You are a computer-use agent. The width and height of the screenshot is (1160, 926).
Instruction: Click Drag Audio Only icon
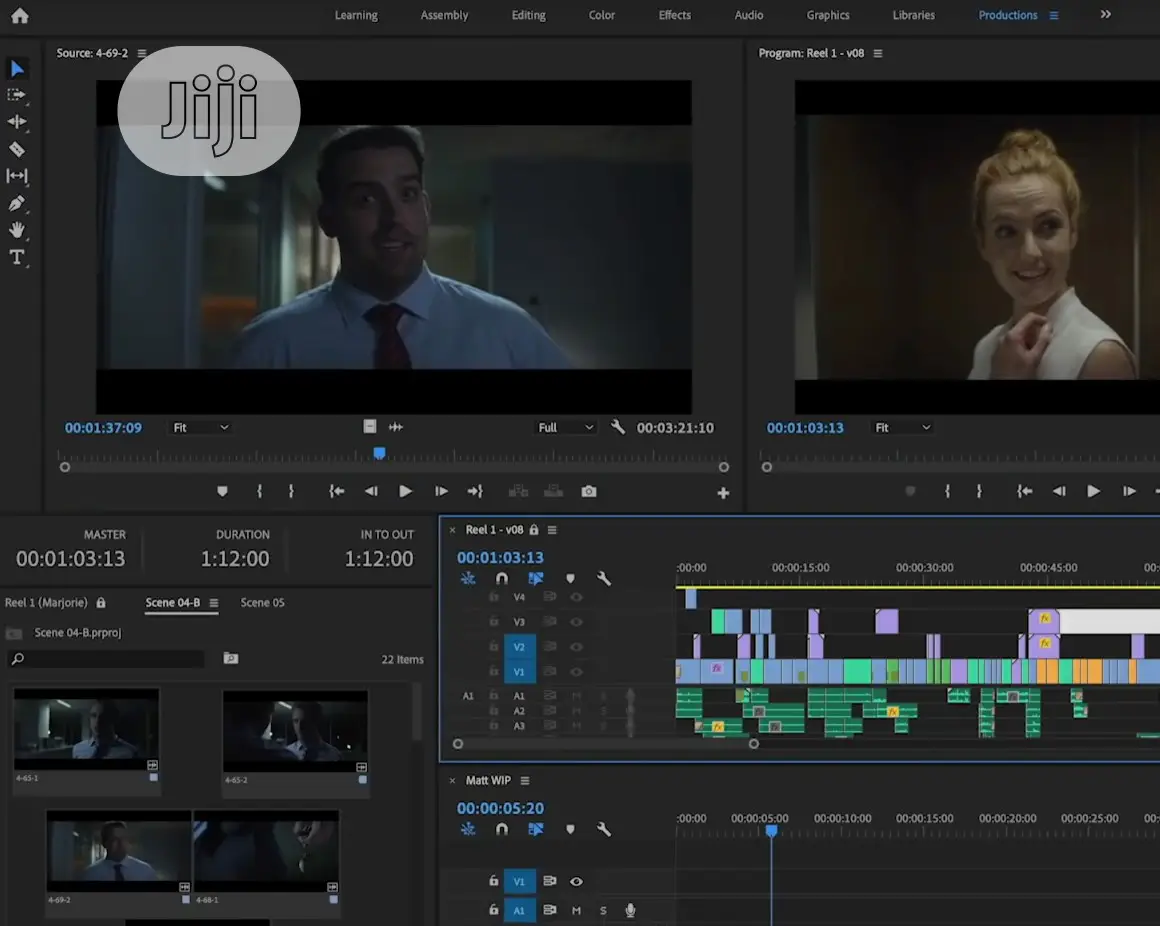[397, 427]
